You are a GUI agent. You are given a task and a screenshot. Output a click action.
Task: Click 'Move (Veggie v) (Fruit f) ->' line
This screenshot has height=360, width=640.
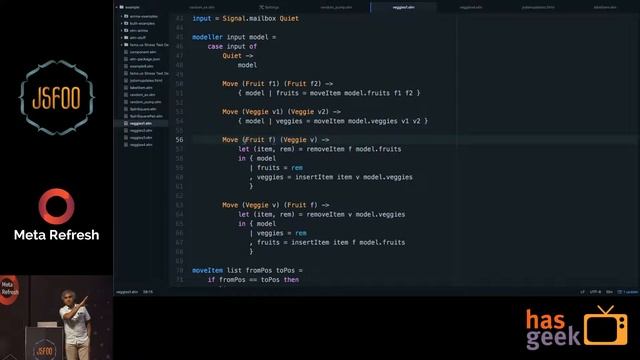pos(276,205)
